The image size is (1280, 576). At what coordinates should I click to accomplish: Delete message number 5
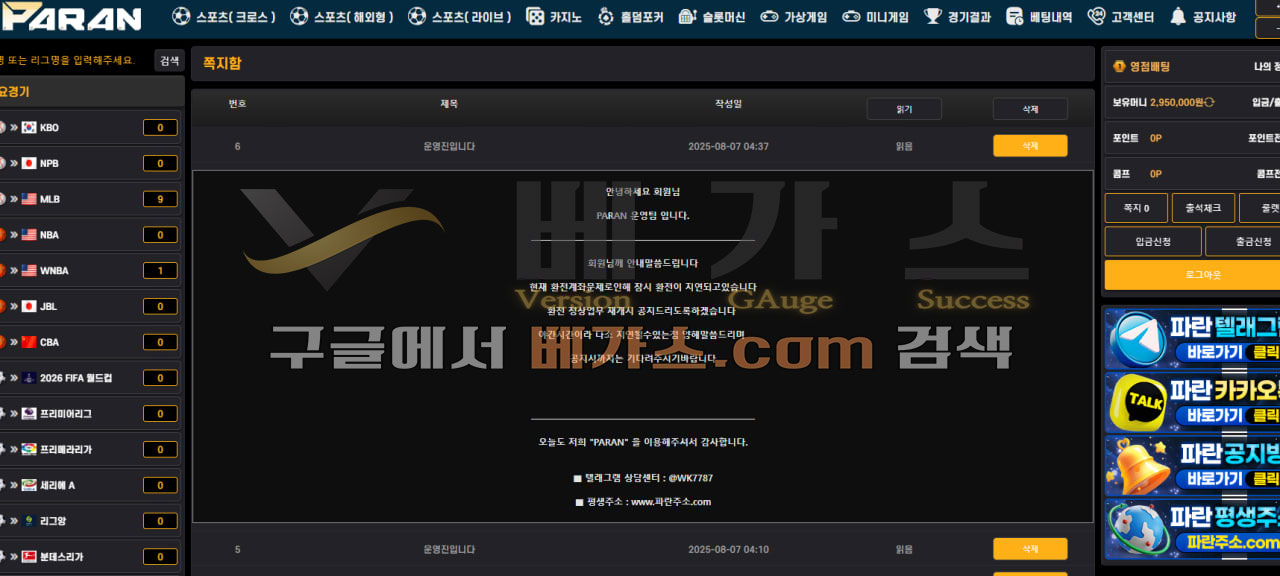pos(1030,549)
